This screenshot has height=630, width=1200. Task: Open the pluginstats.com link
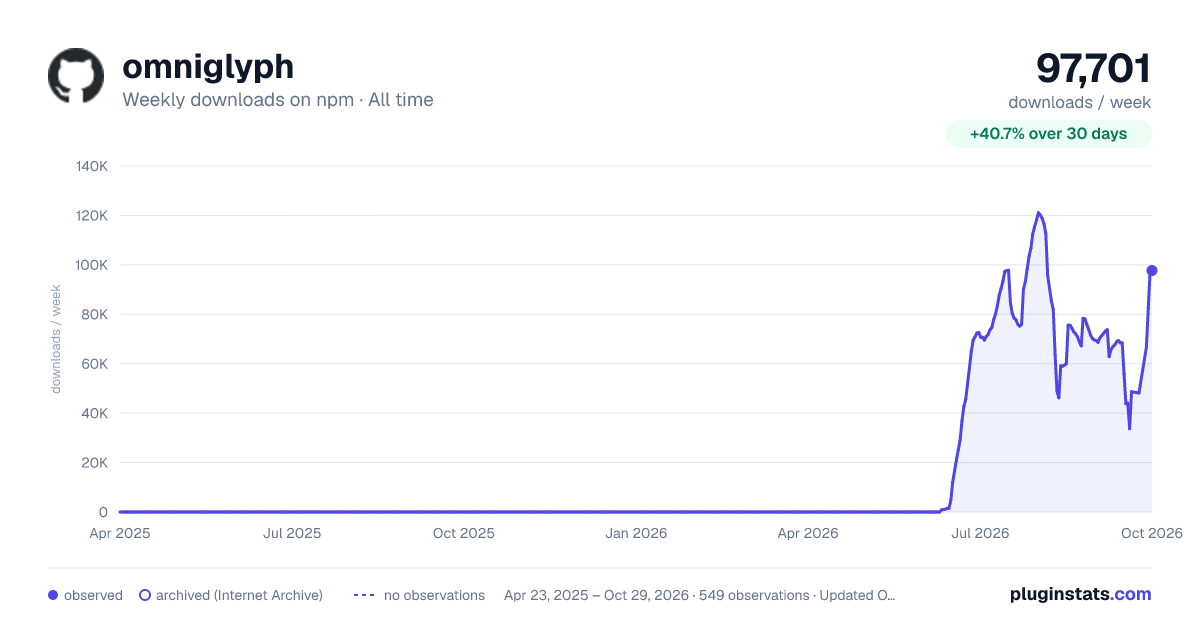[1081, 594]
